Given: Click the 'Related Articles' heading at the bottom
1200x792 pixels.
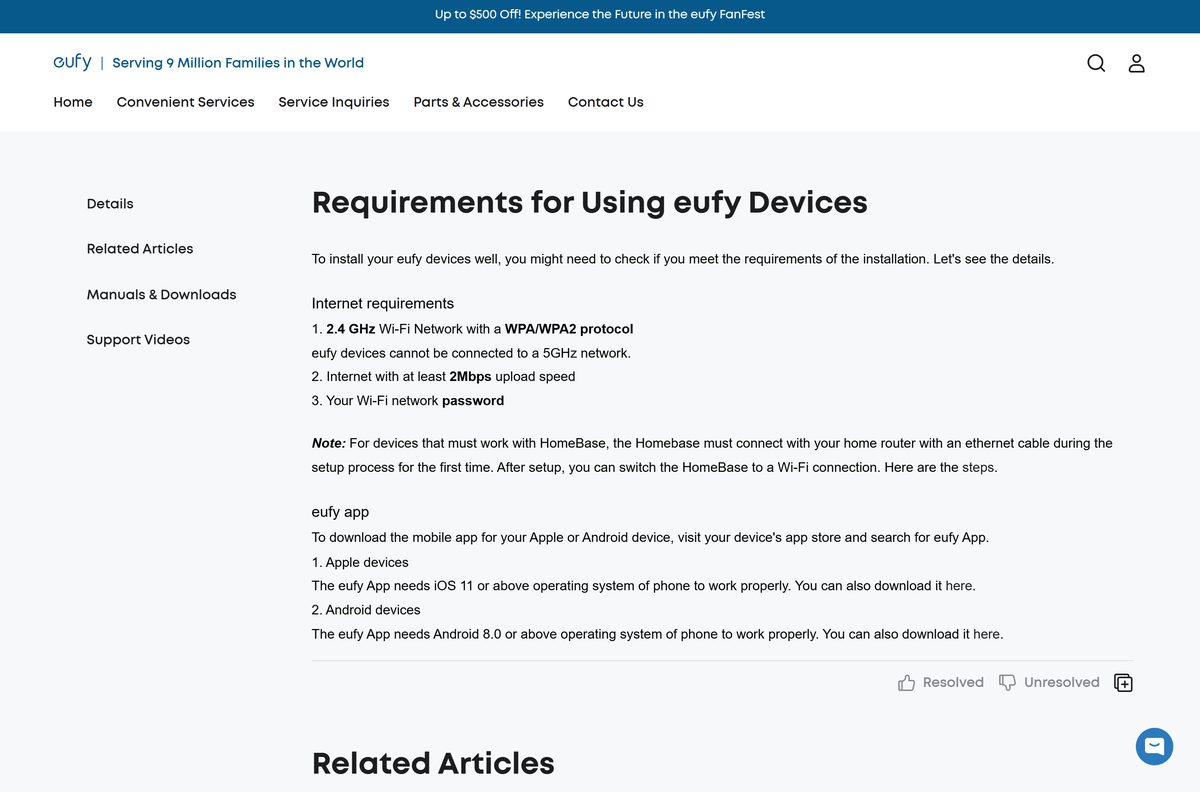Looking at the screenshot, I should coord(433,763).
